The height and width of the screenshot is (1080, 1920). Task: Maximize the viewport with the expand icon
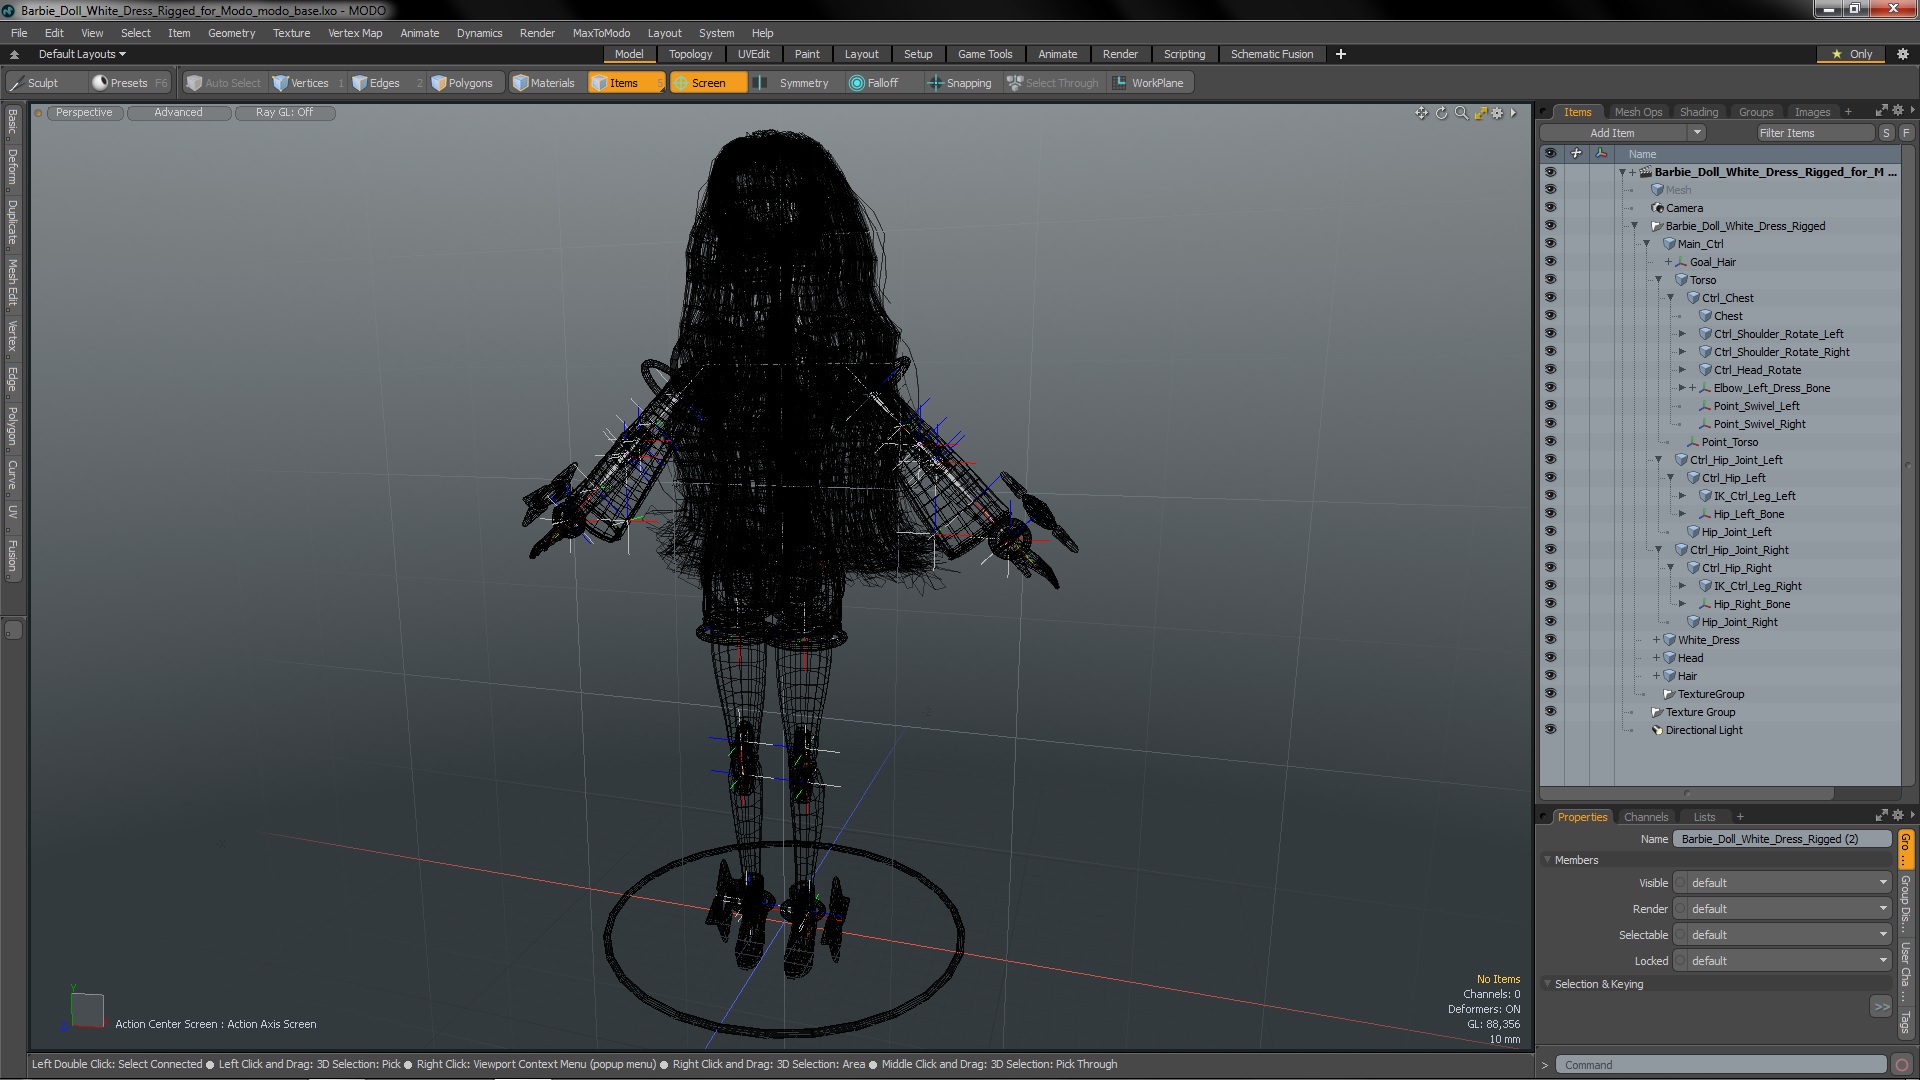tap(1480, 113)
